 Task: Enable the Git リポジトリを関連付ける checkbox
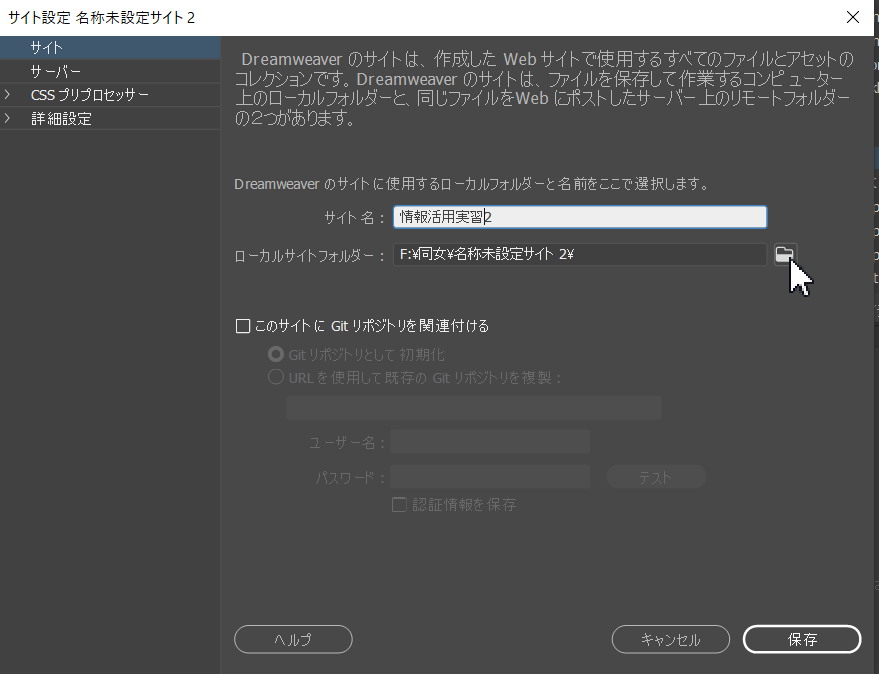tap(242, 325)
